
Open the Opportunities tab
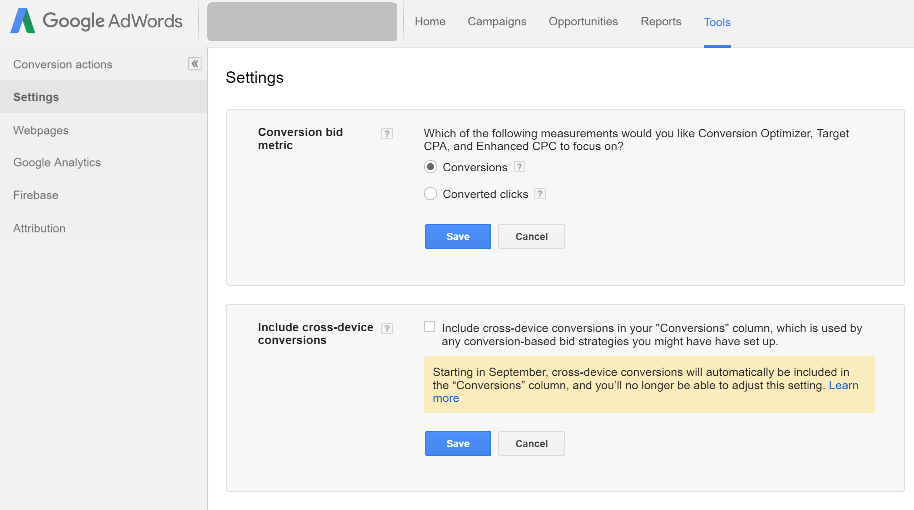pyautogui.click(x=583, y=21)
